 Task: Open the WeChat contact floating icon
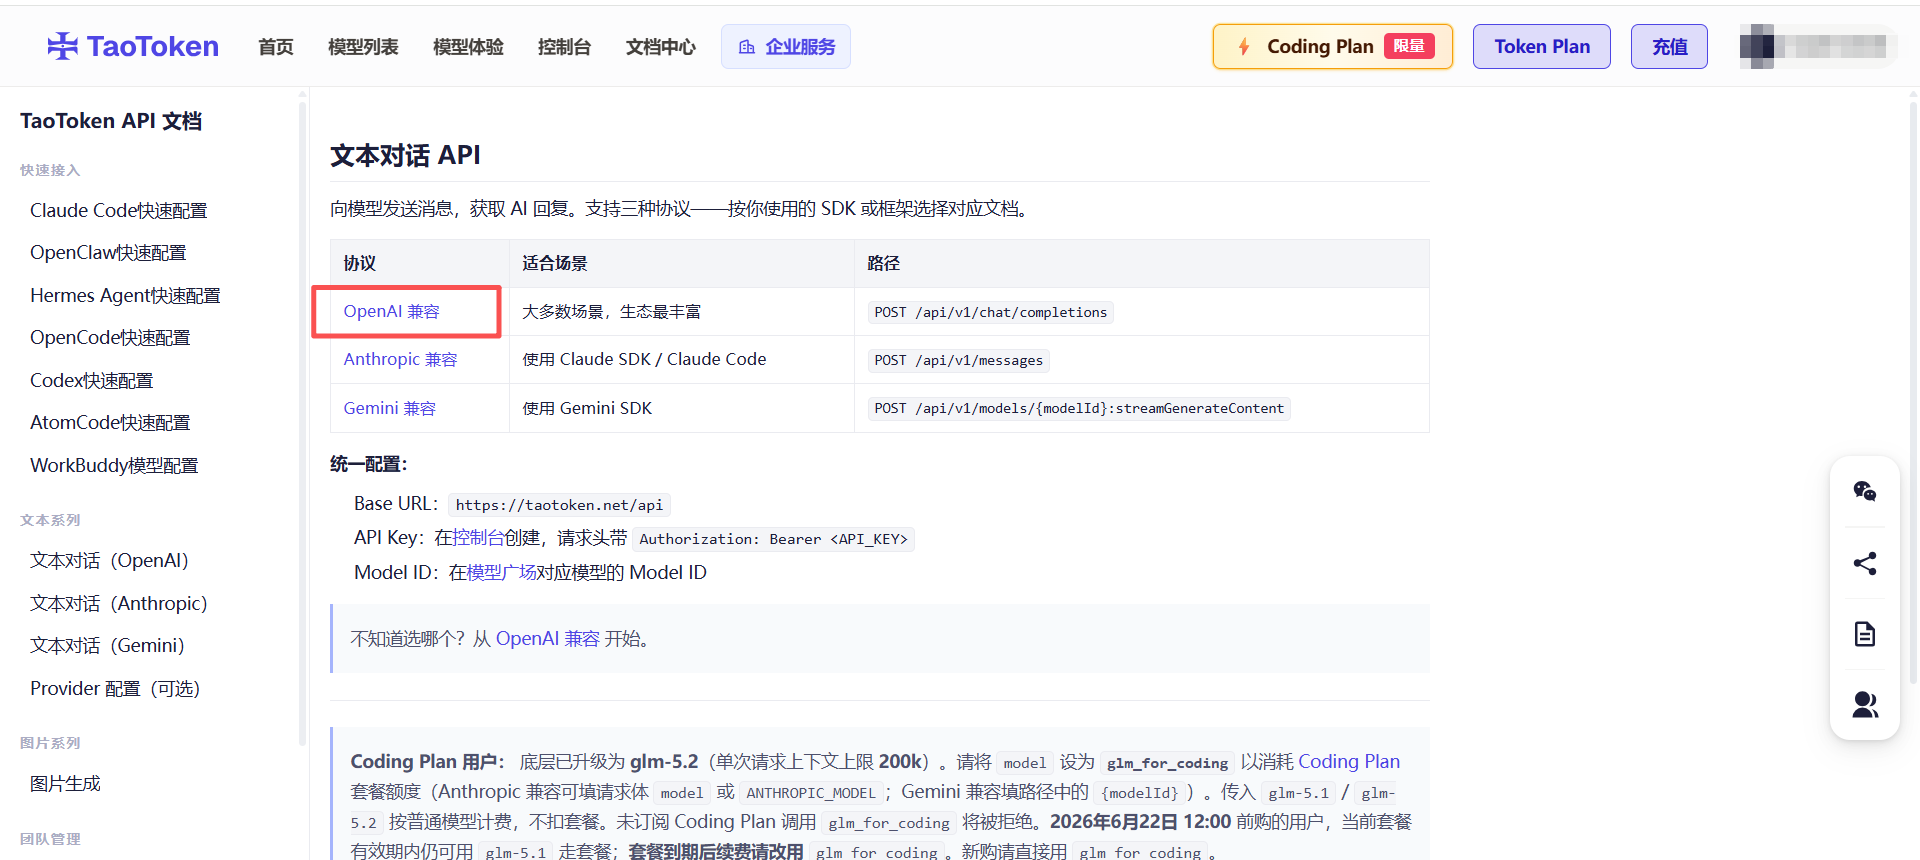[x=1865, y=491]
